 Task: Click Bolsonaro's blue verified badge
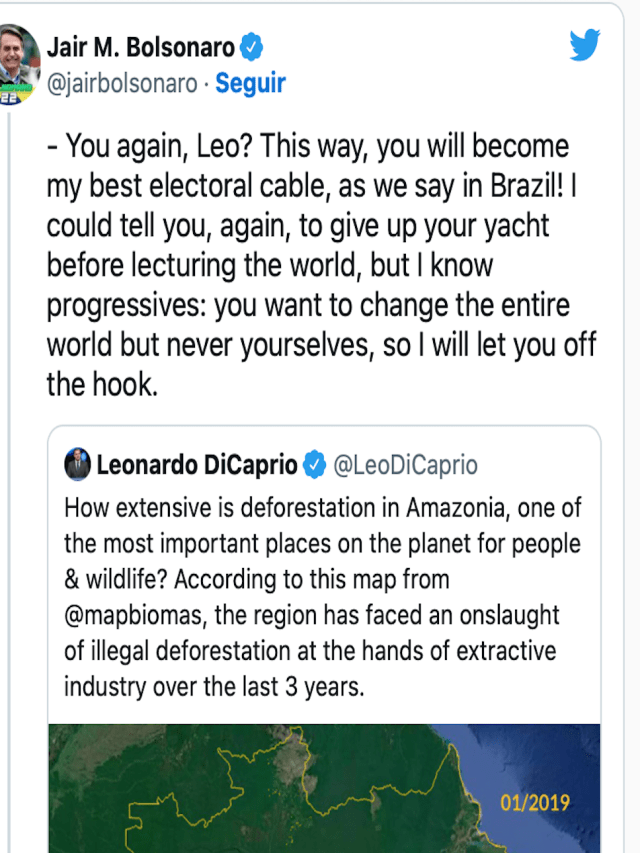(254, 47)
